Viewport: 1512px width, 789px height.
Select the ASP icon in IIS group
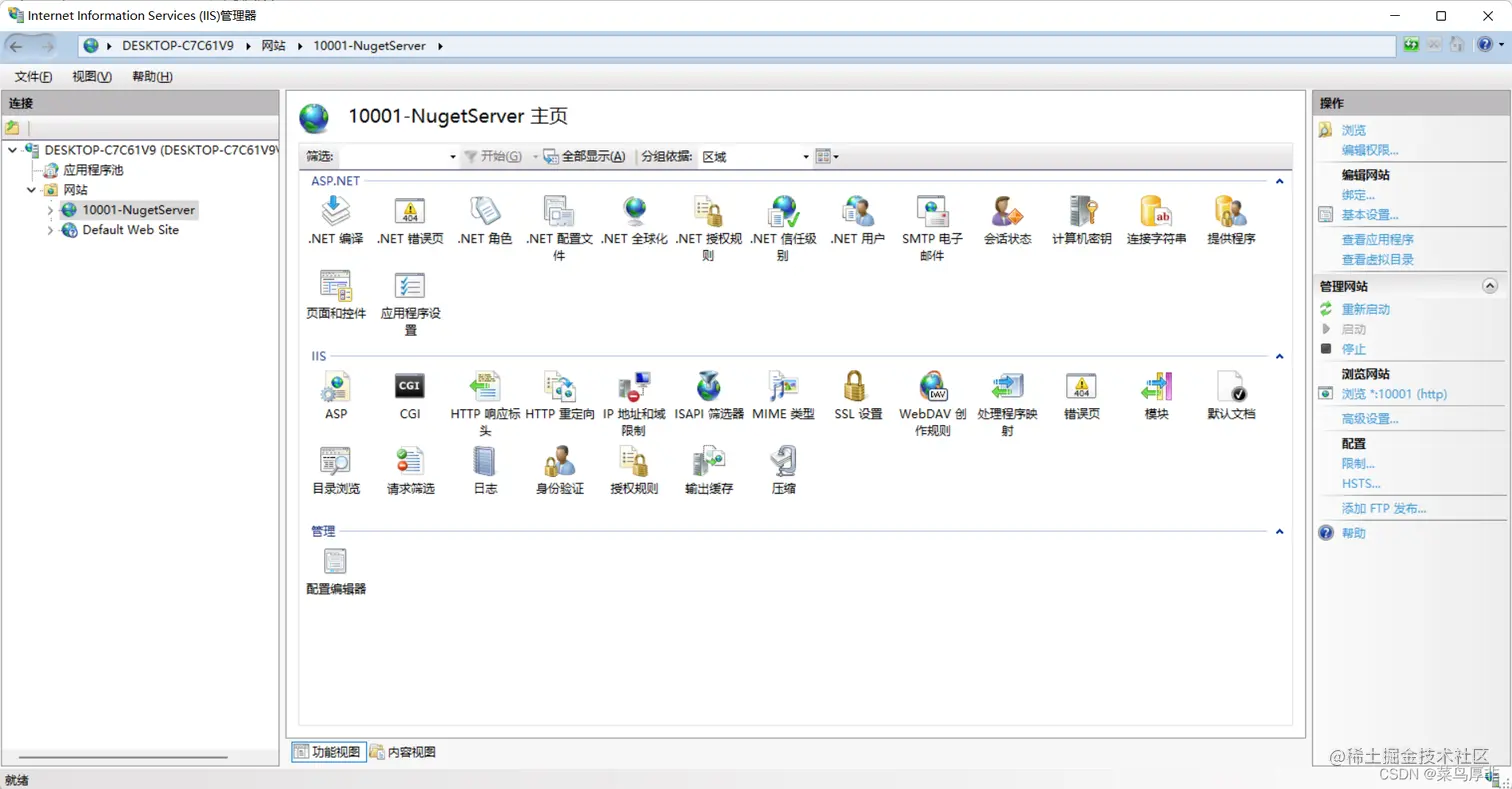coord(335,386)
